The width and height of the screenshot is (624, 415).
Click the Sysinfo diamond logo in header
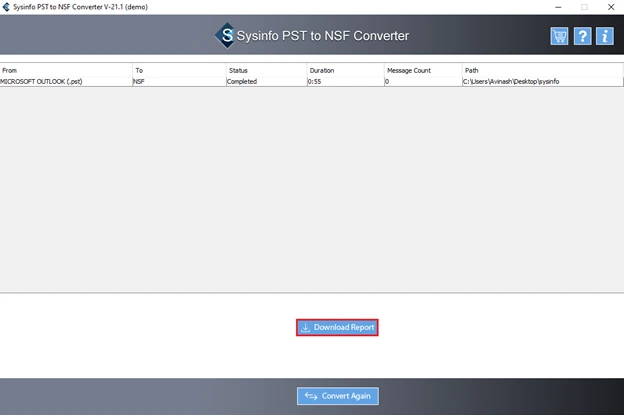(226, 35)
